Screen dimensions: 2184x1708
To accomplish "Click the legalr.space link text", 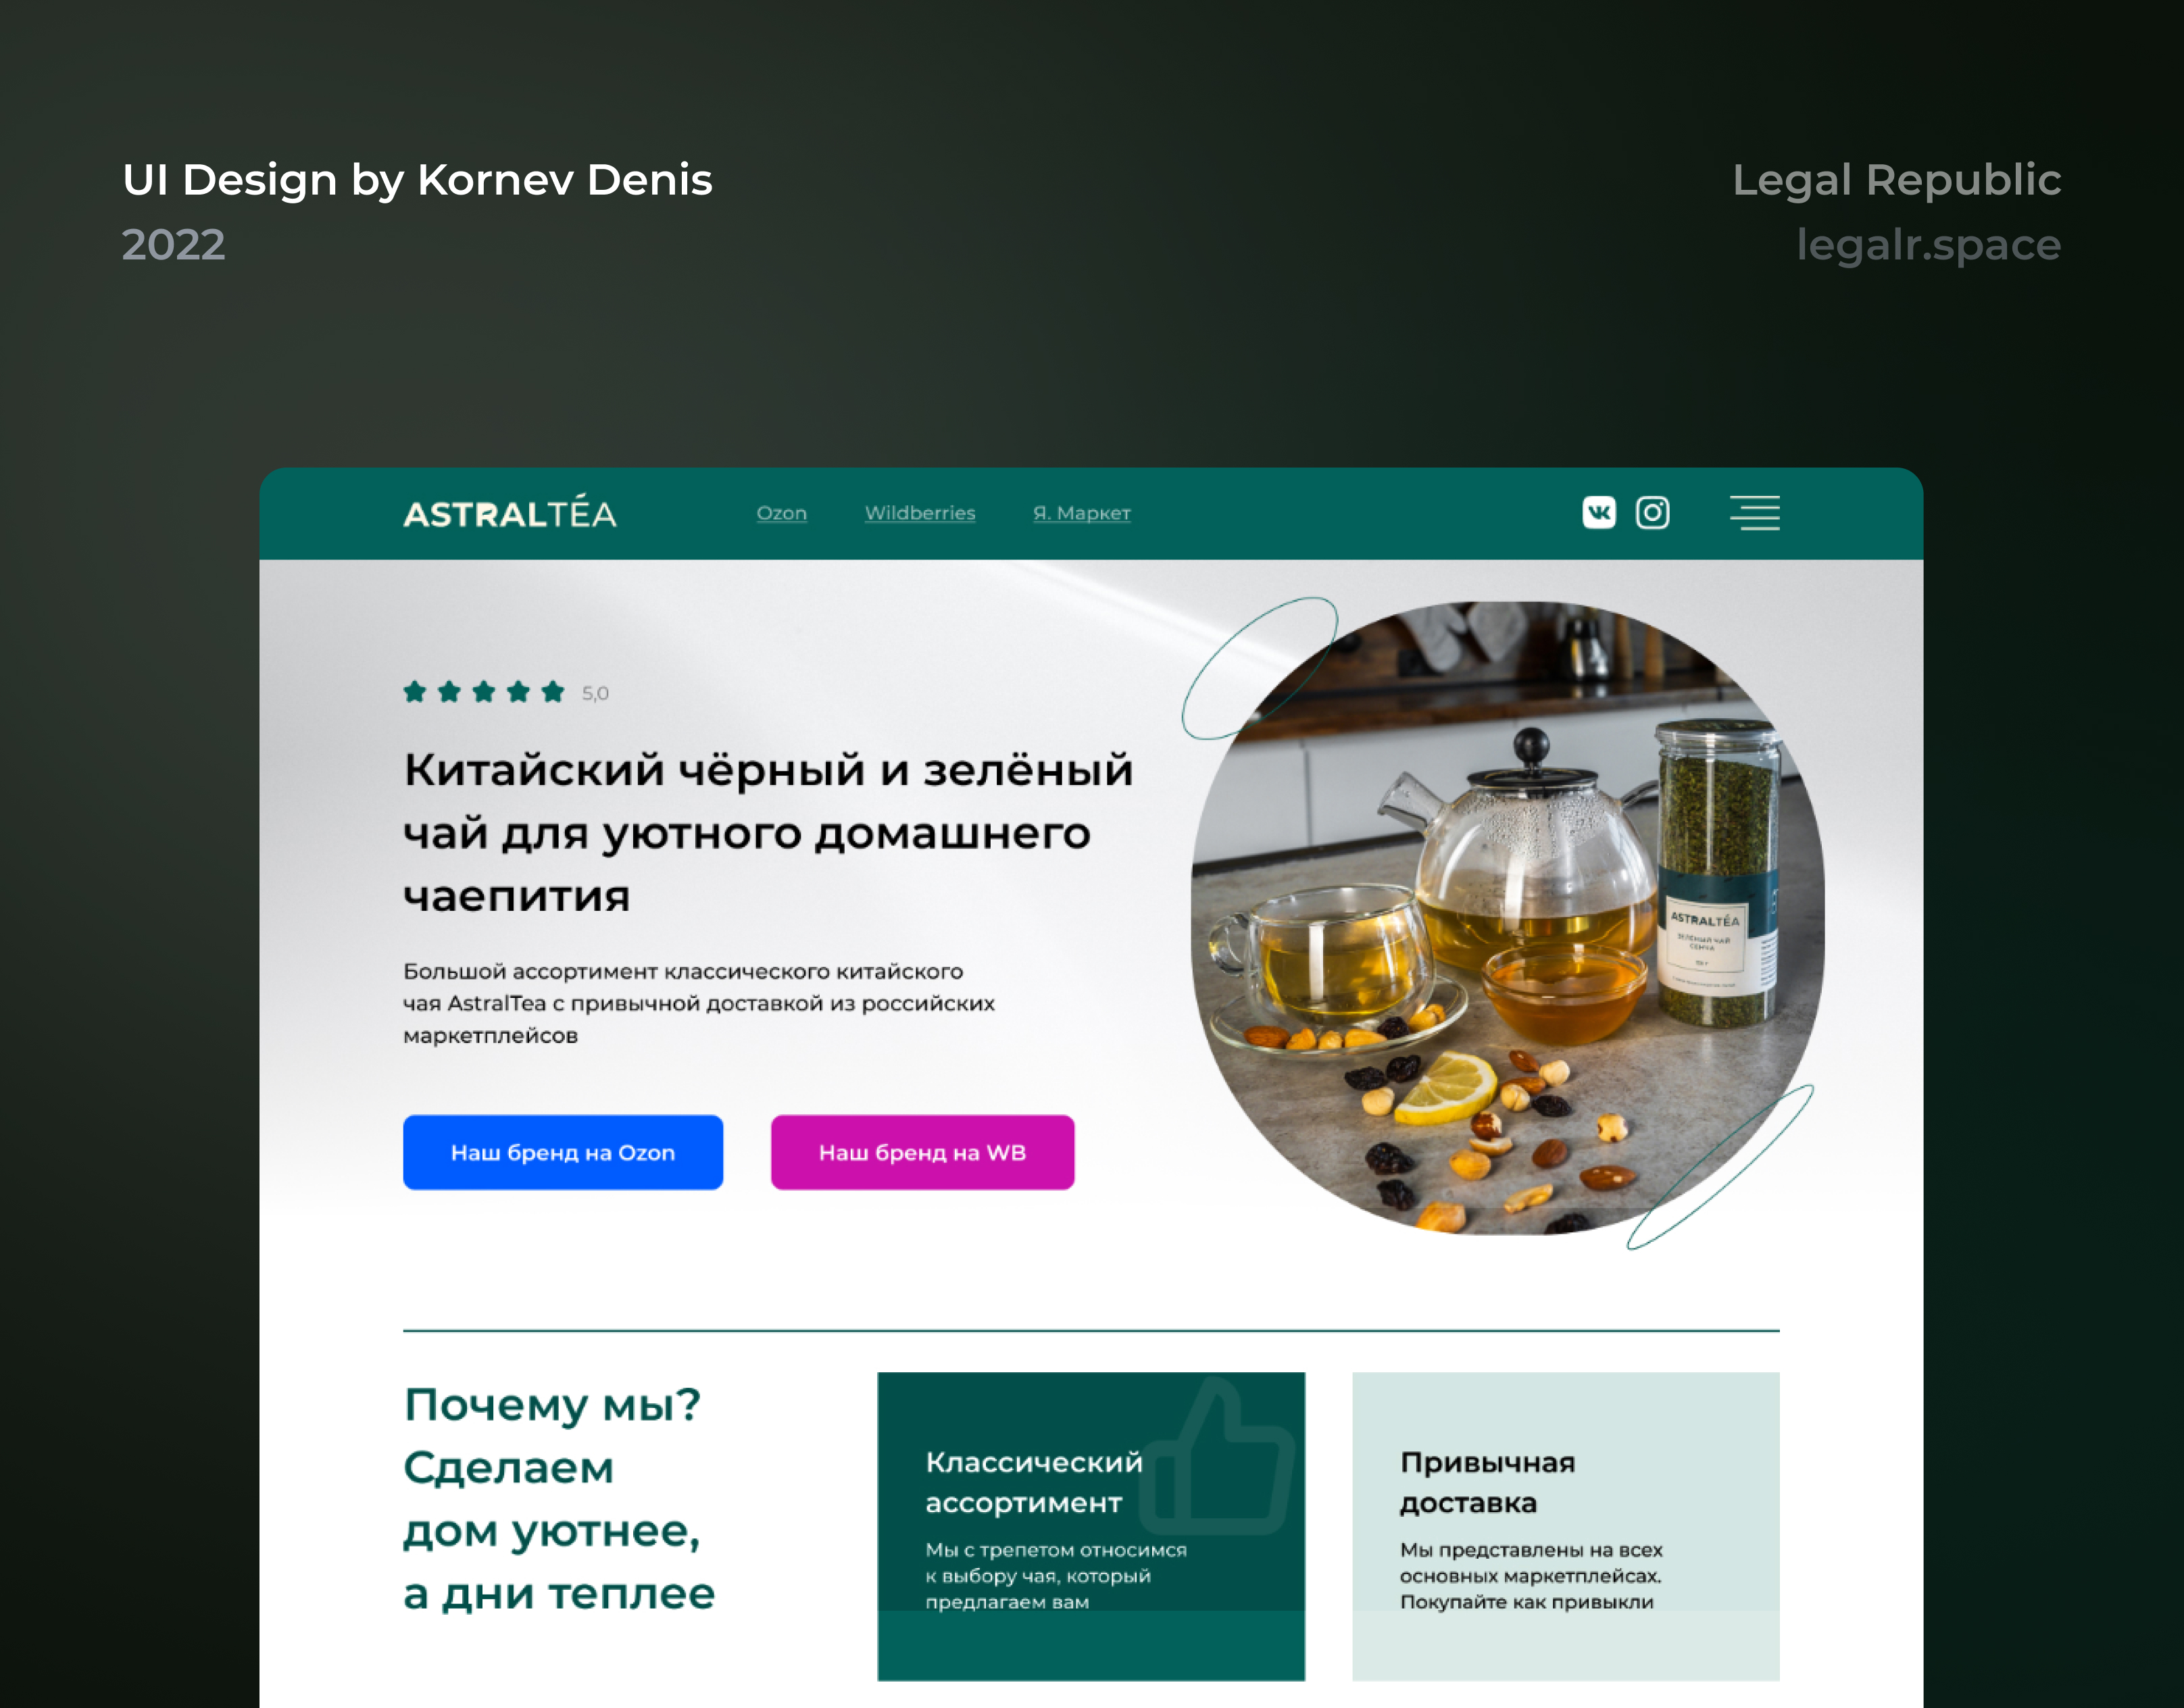I will tap(1928, 245).
